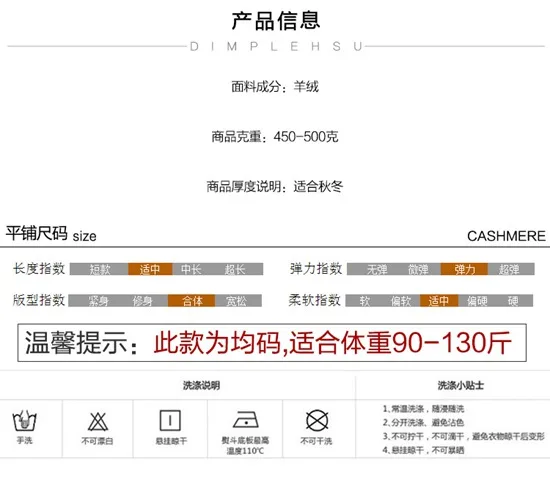Click the iron temperature 110℃ icon

pyautogui.click(x=246, y=420)
